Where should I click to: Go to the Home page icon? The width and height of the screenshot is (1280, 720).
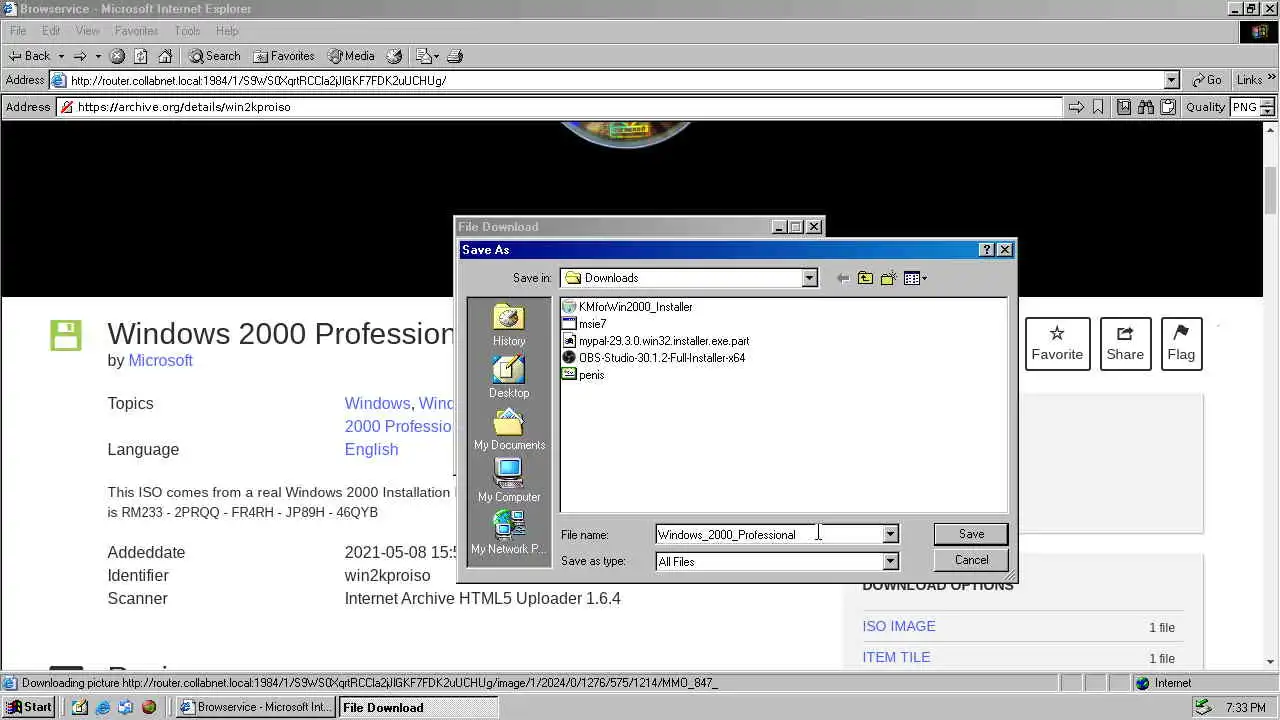point(165,56)
